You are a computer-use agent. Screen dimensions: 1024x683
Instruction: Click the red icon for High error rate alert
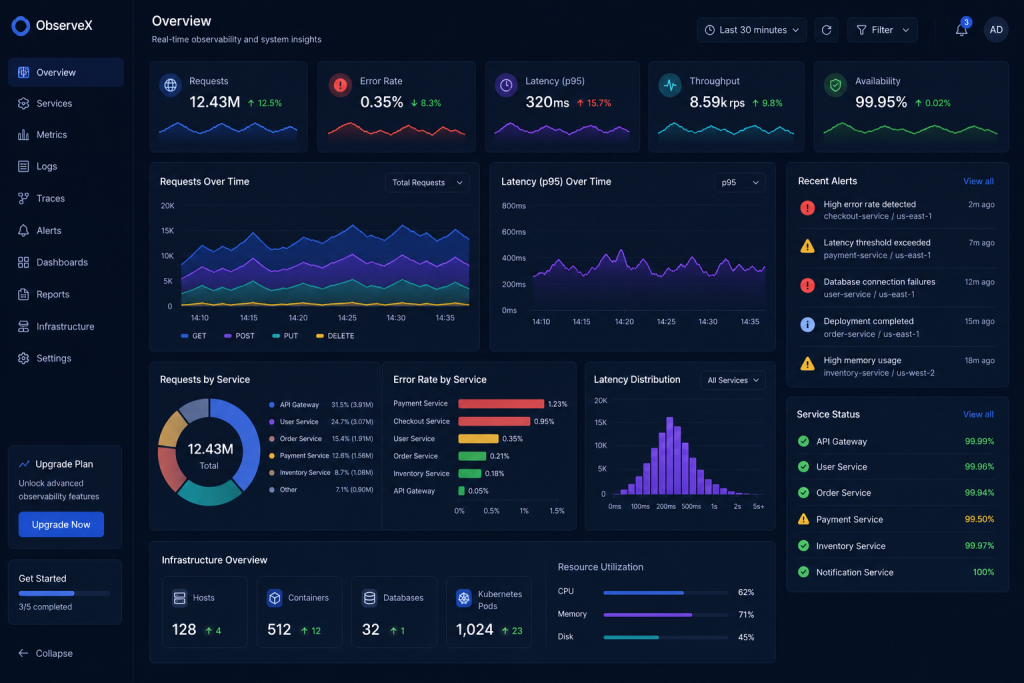click(807, 208)
